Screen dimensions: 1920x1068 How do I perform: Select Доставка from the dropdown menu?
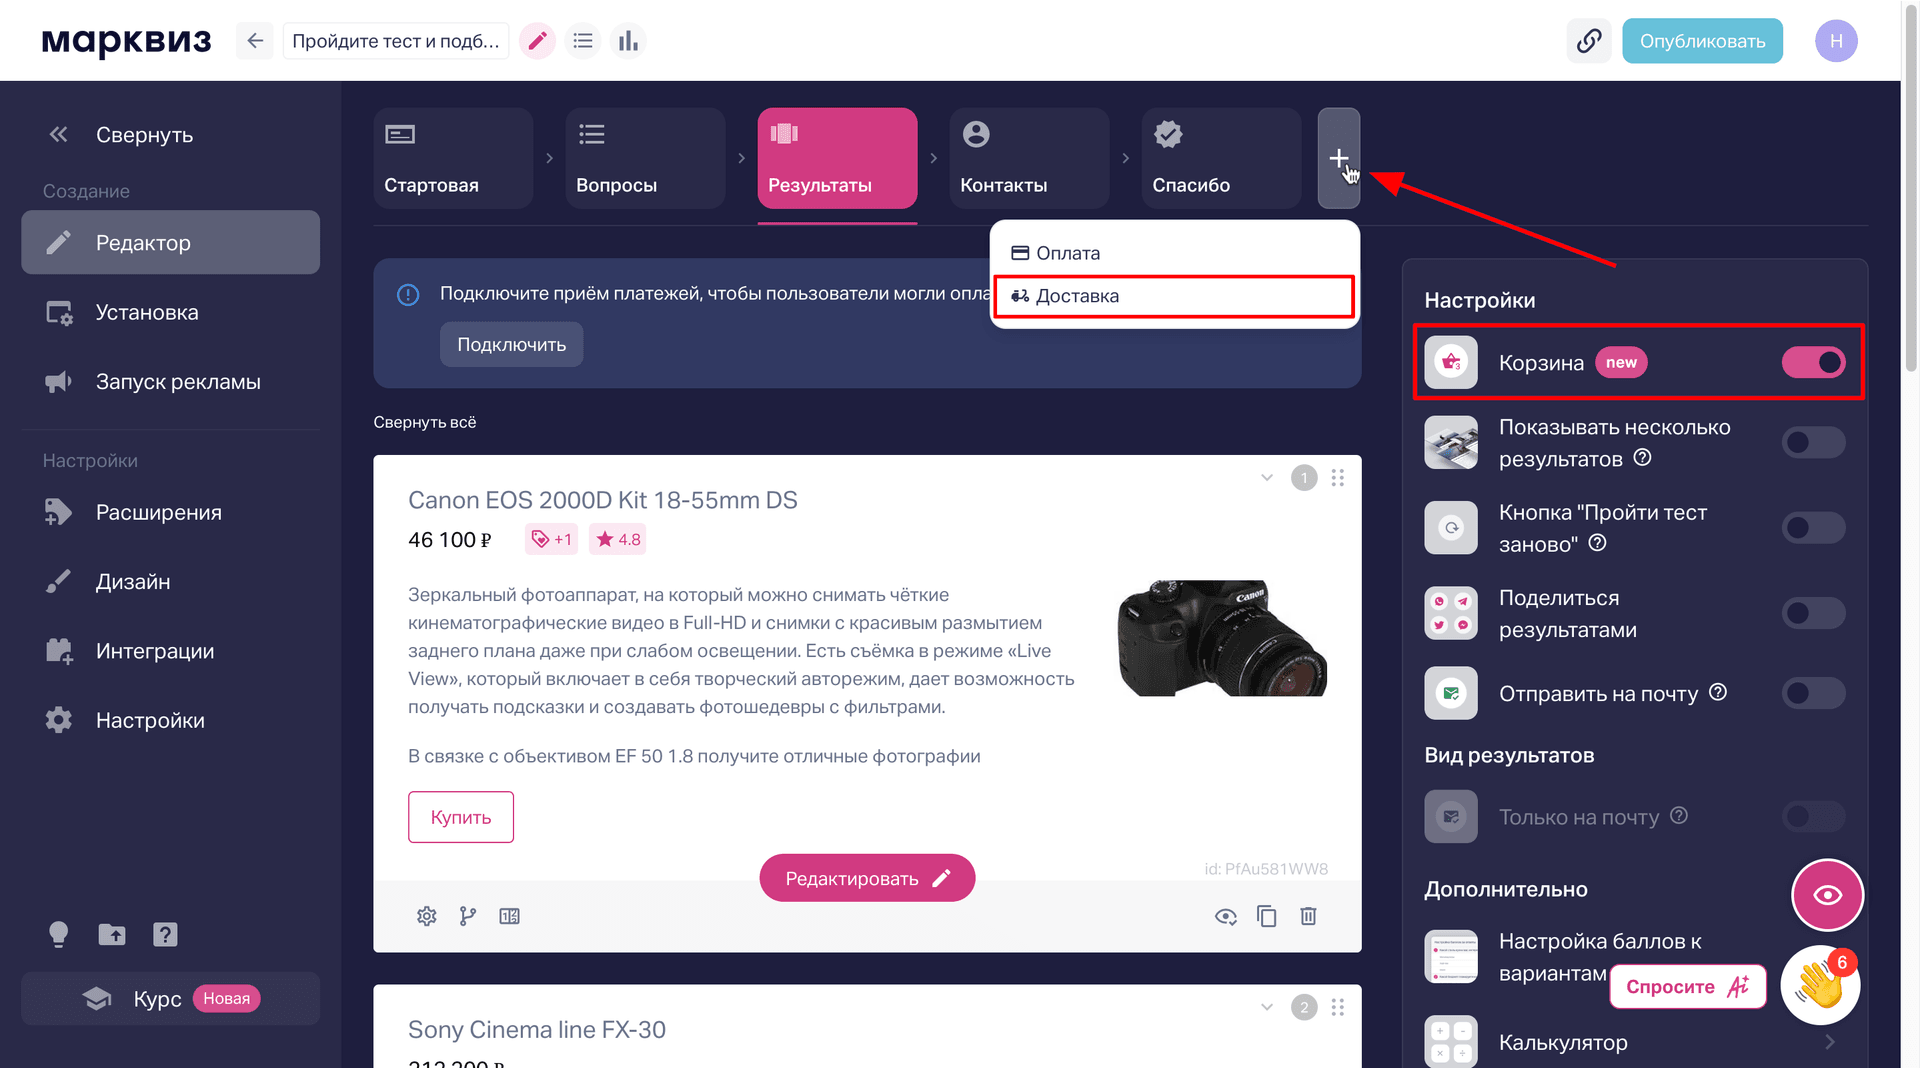tap(1174, 296)
